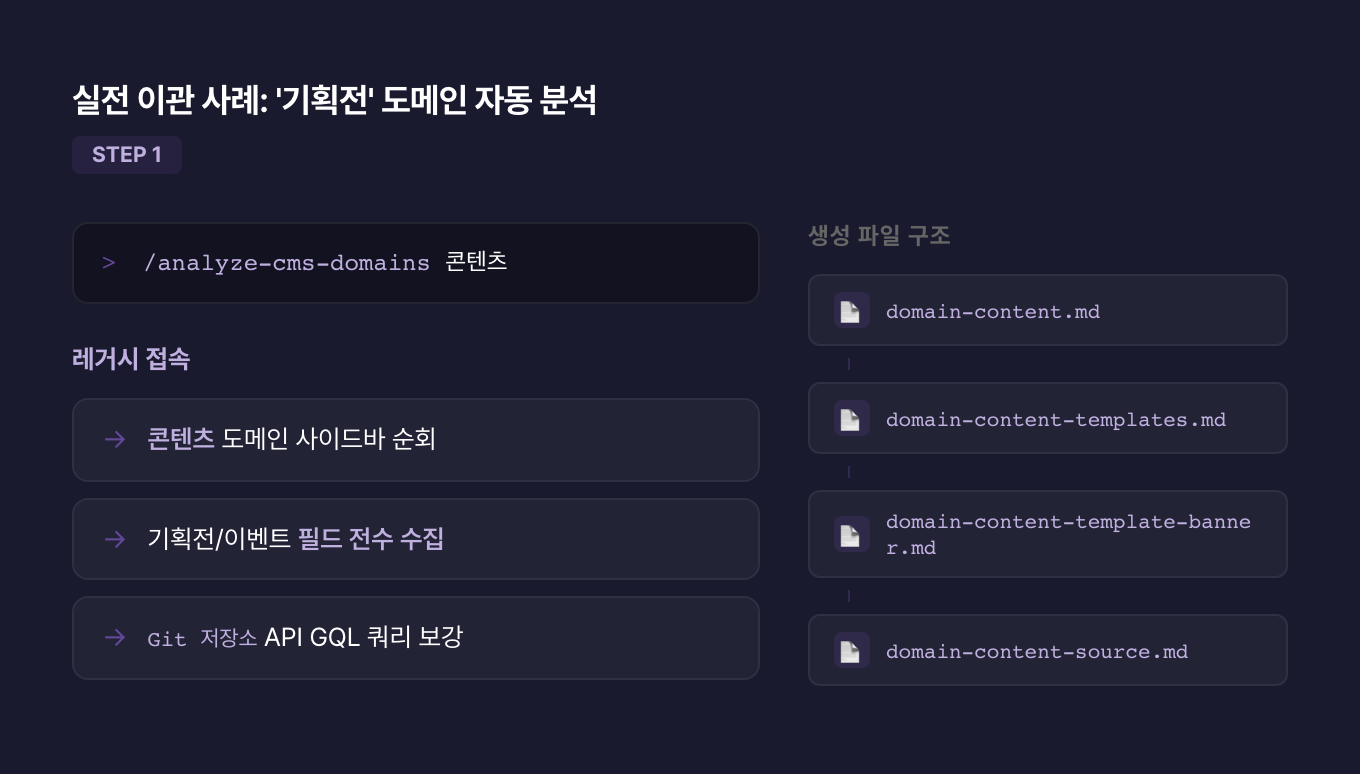The height and width of the screenshot is (774, 1360).
Task: Select domain-content-template-banner.md file name
Action: (x=1068, y=535)
